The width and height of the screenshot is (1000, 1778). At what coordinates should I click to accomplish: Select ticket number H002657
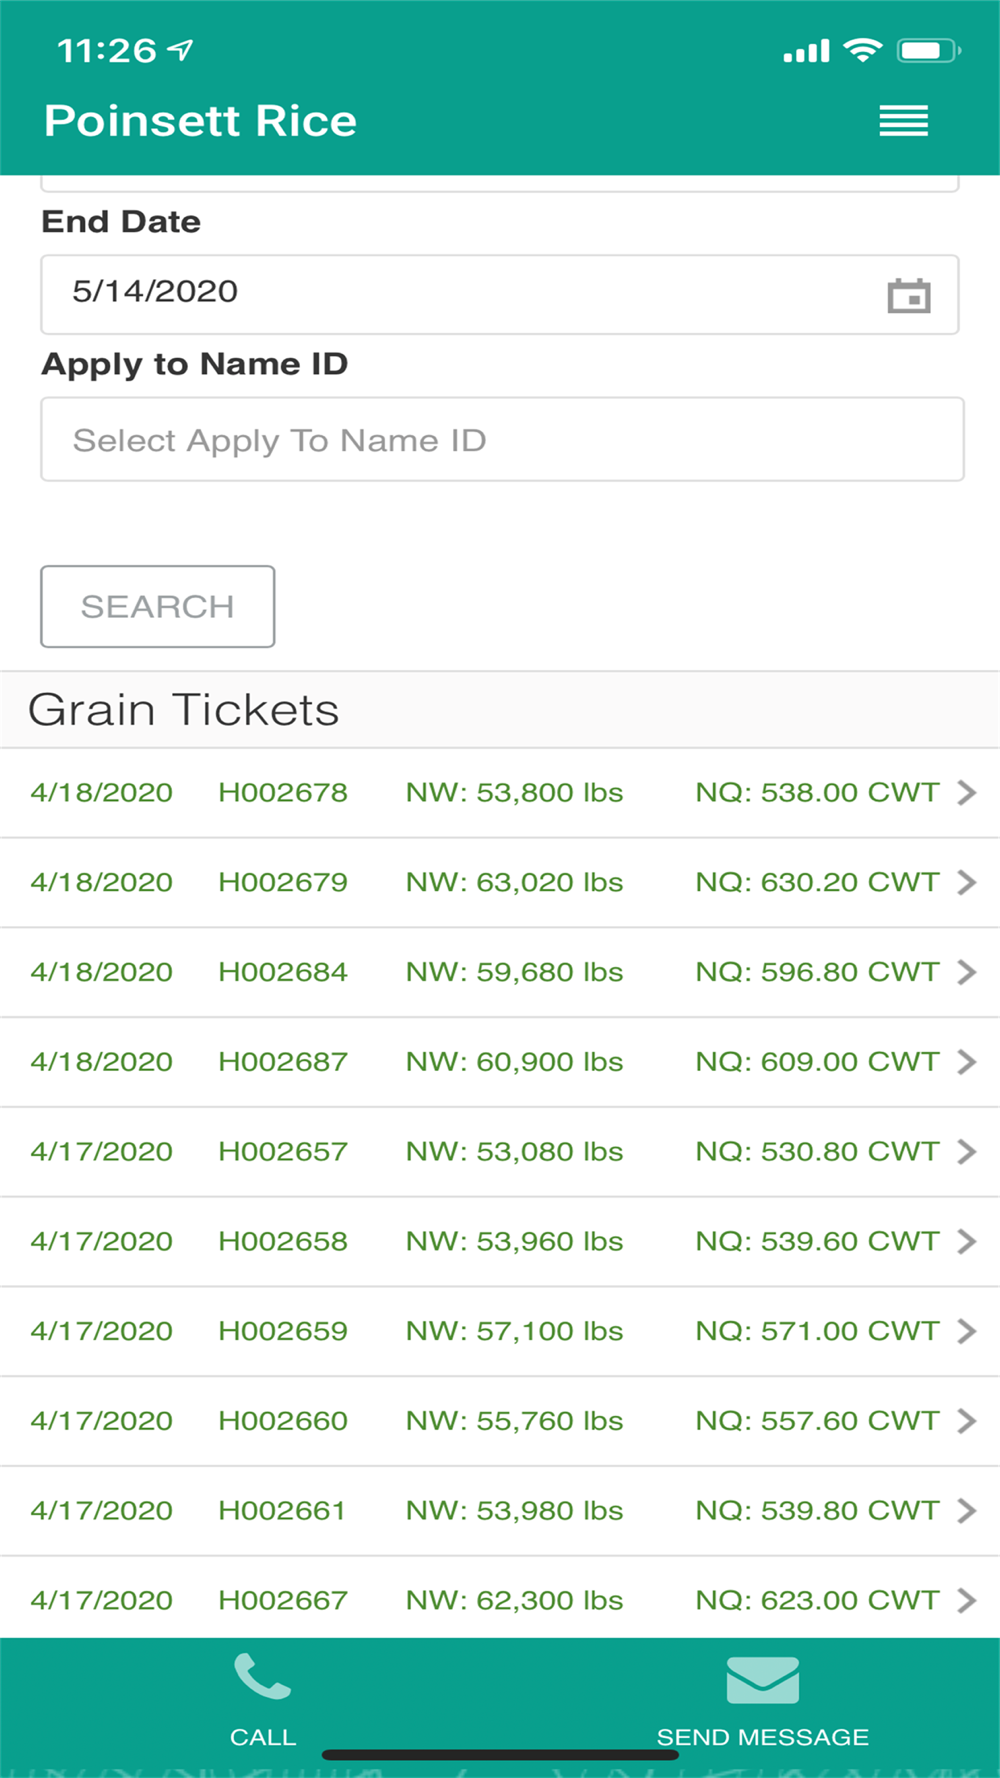pyautogui.click(x=283, y=1152)
